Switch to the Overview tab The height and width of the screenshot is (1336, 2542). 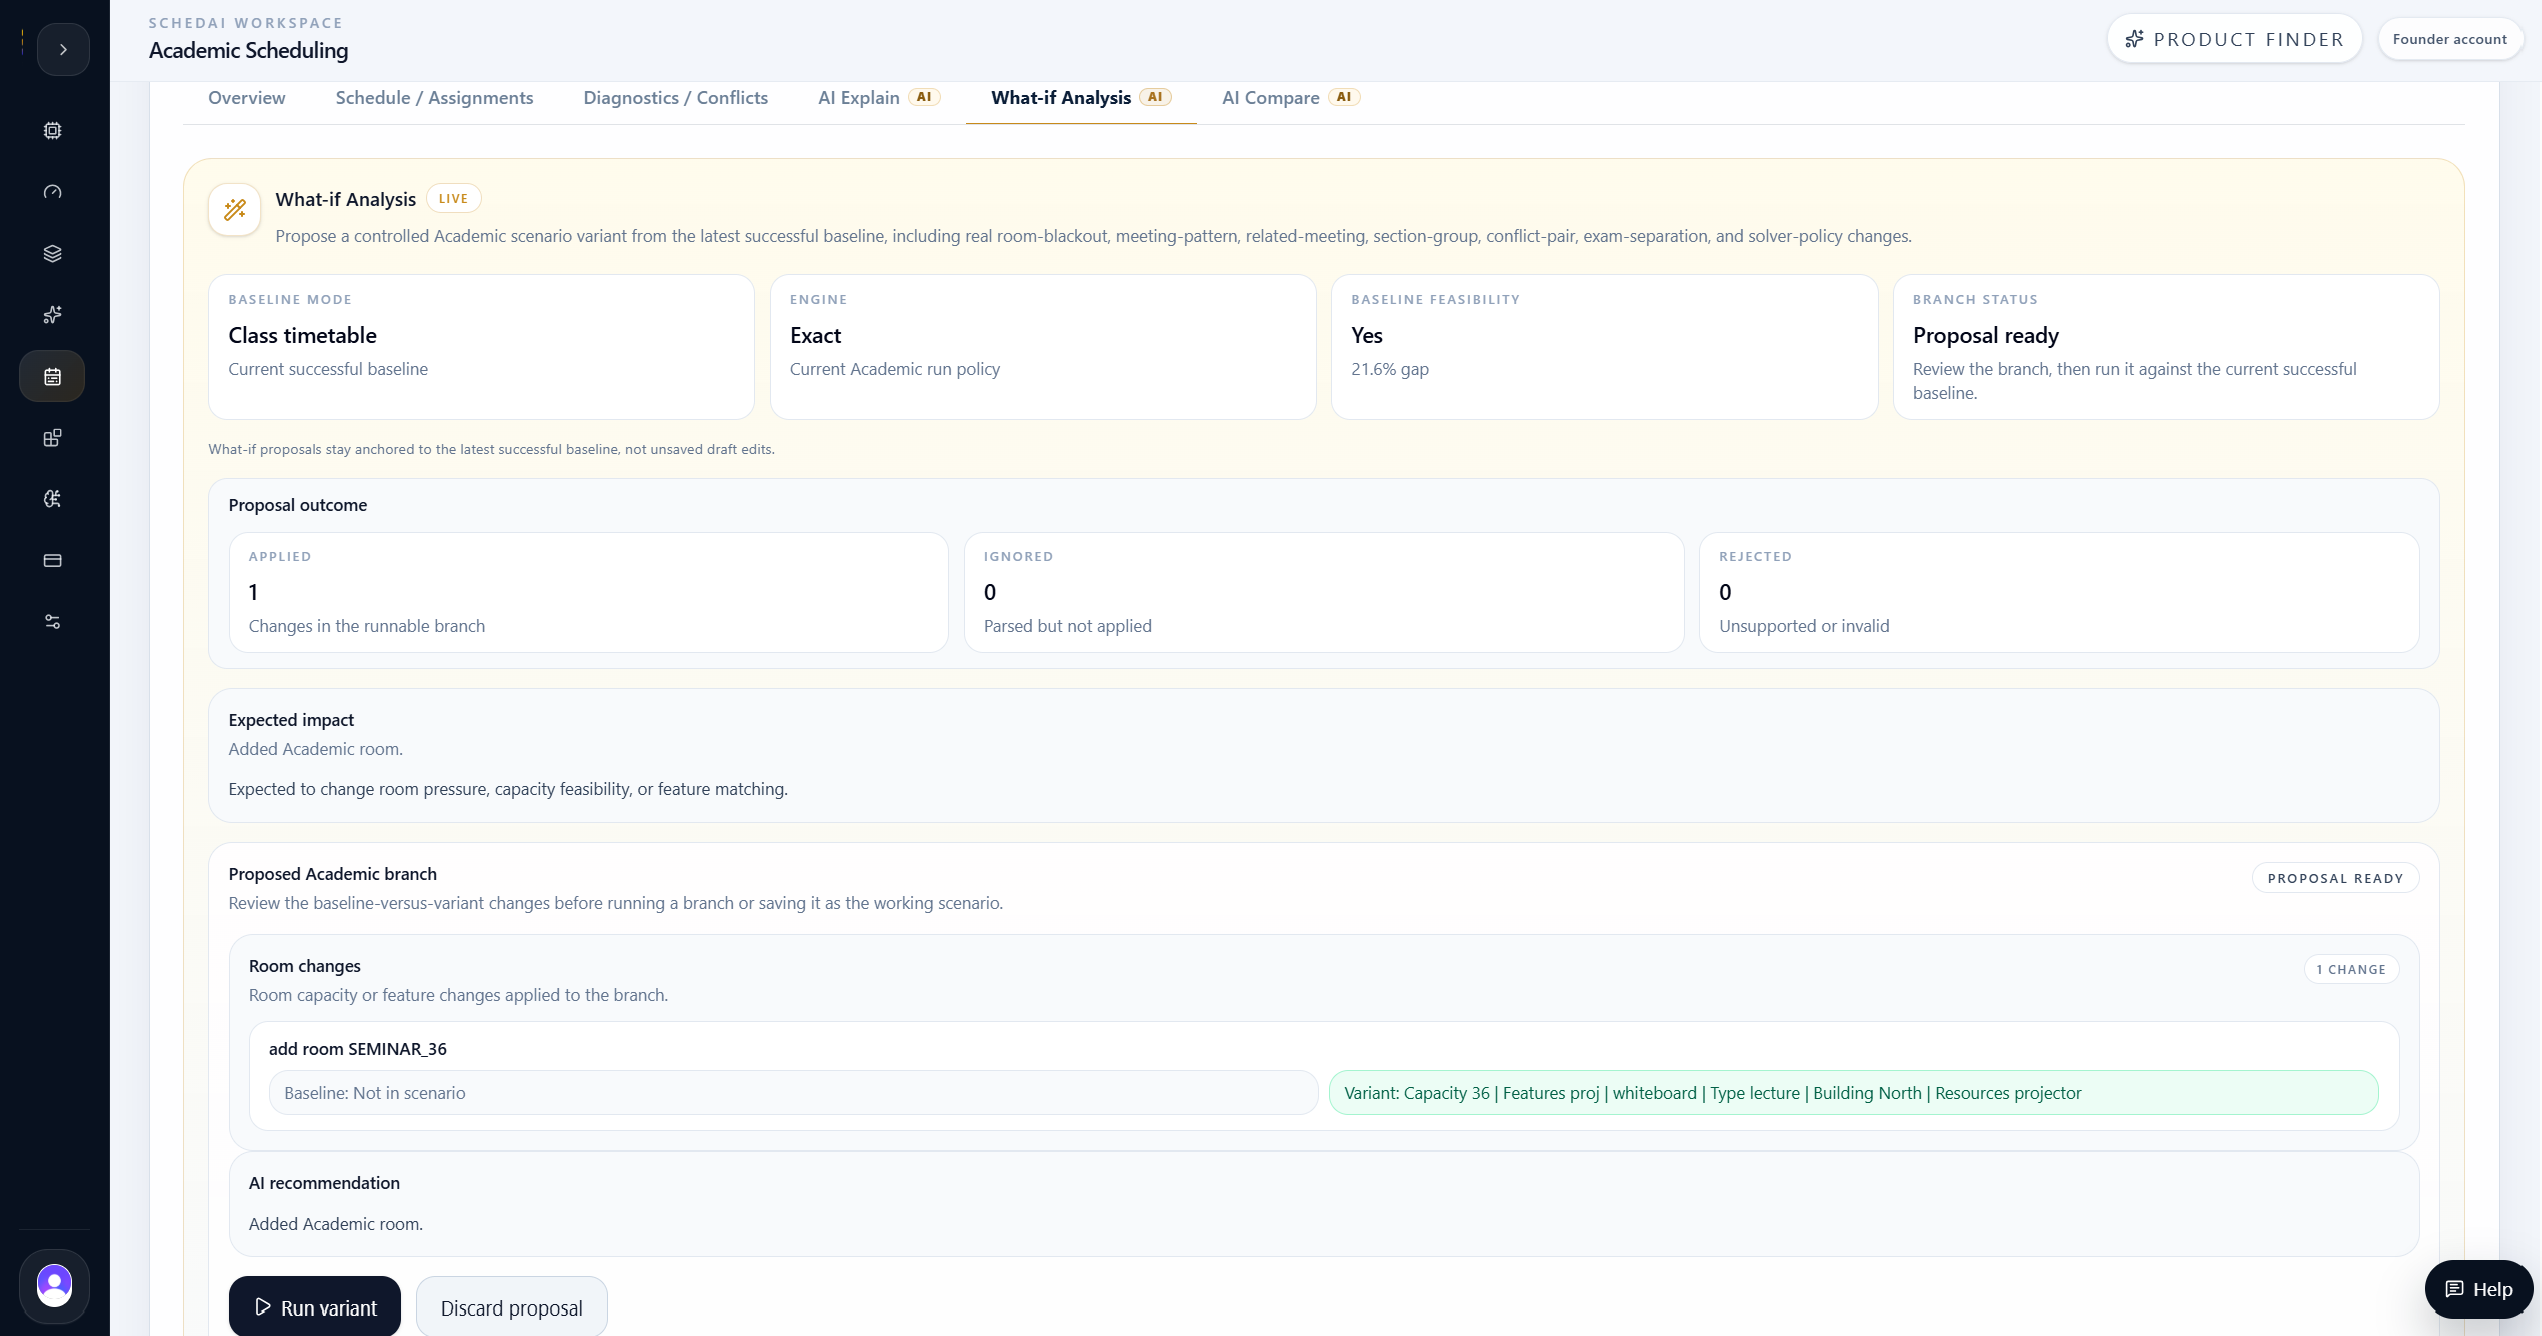click(x=247, y=98)
